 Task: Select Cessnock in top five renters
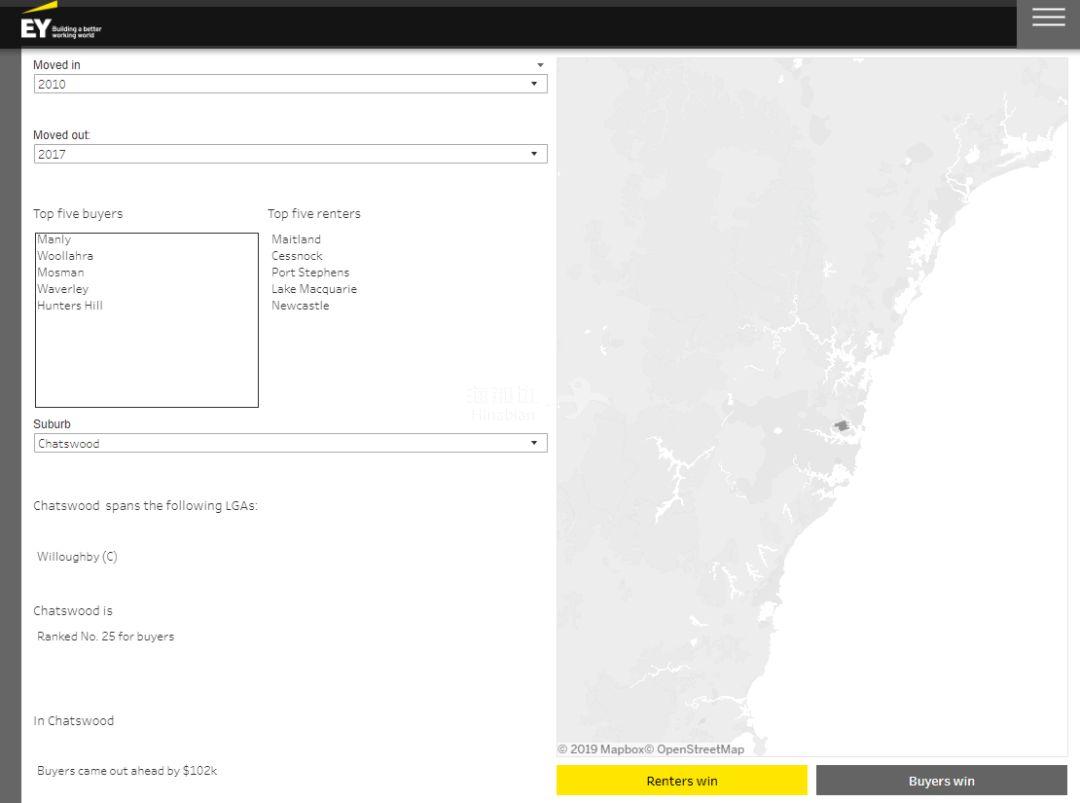pos(297,256)
